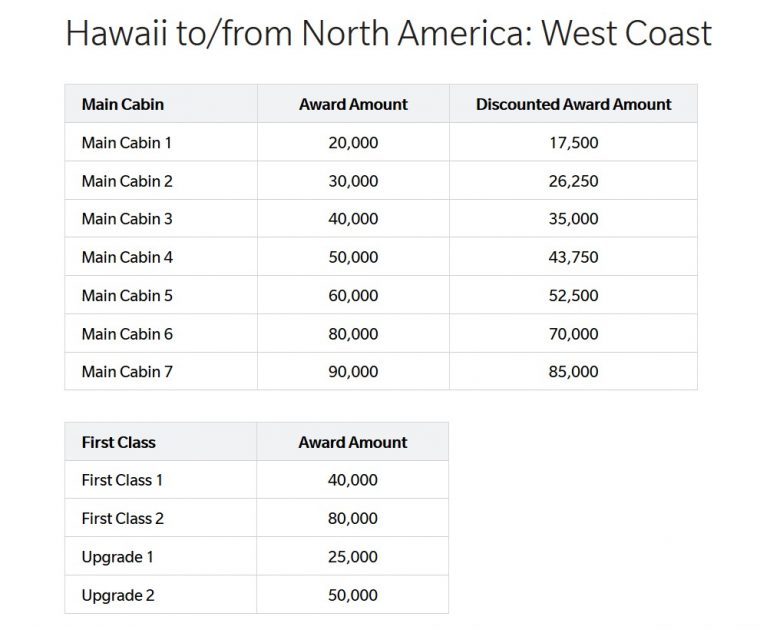Click the Main Cabin 6 label

(x=127, y=333)
